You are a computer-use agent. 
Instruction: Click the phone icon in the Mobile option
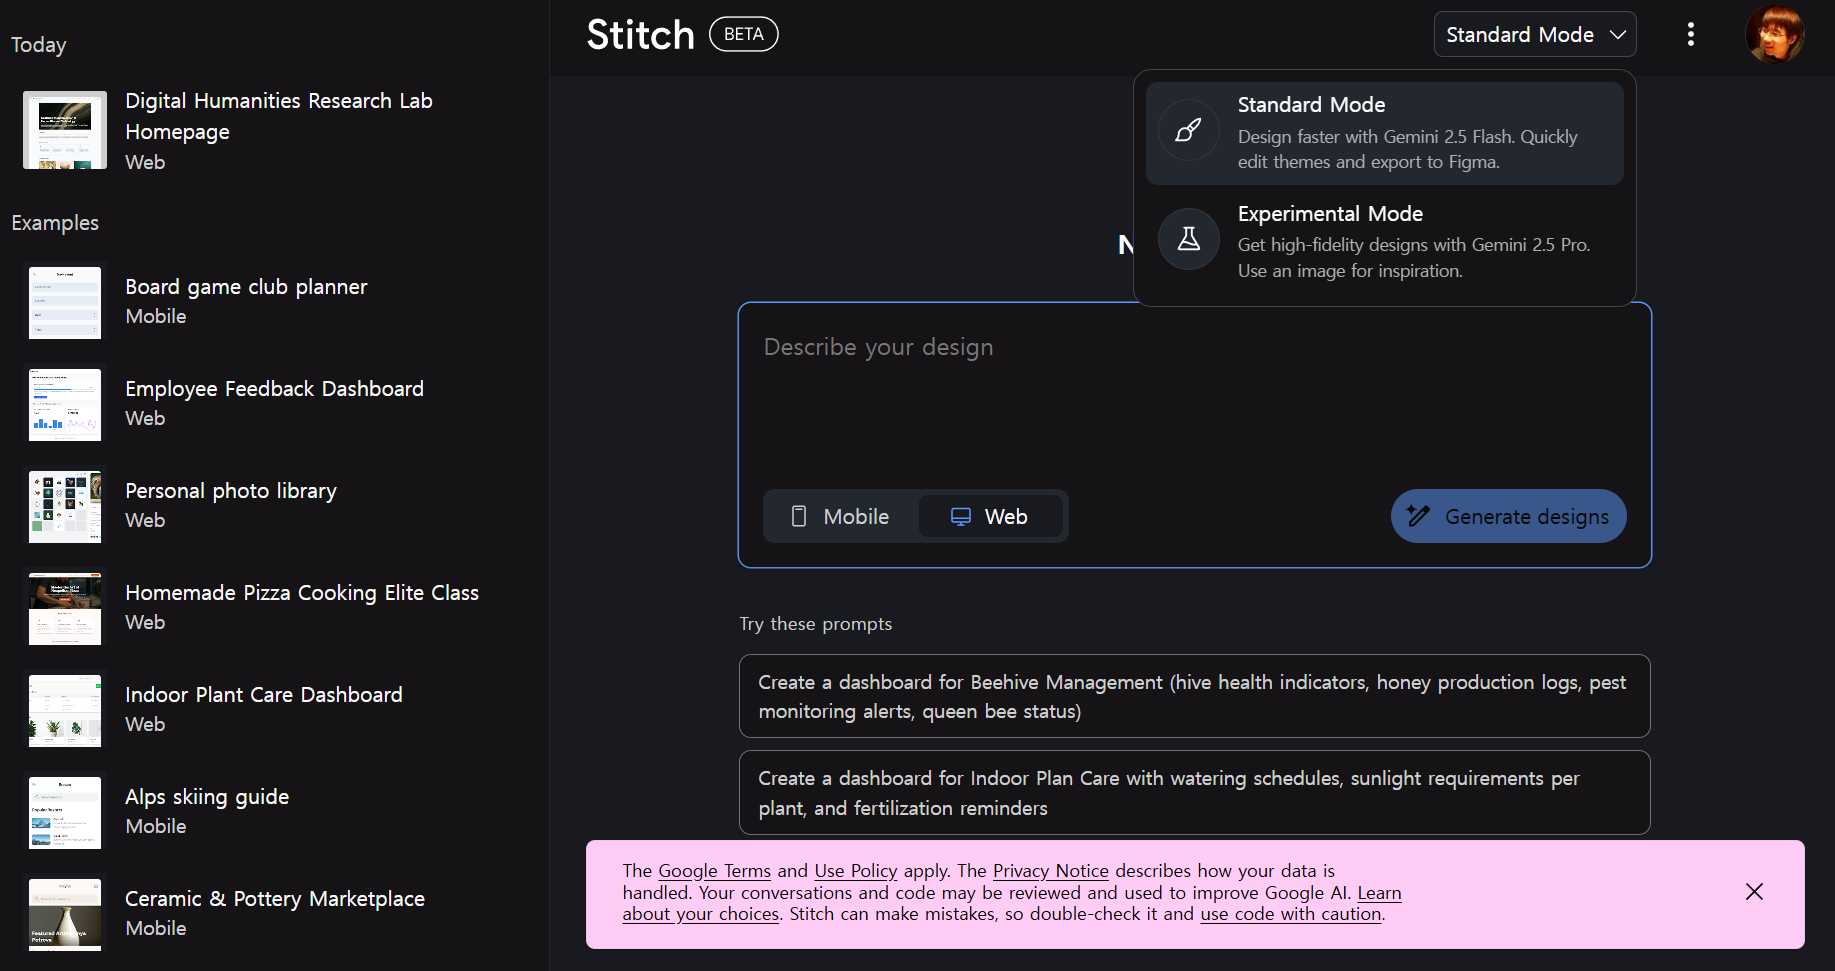coord(798,516)
